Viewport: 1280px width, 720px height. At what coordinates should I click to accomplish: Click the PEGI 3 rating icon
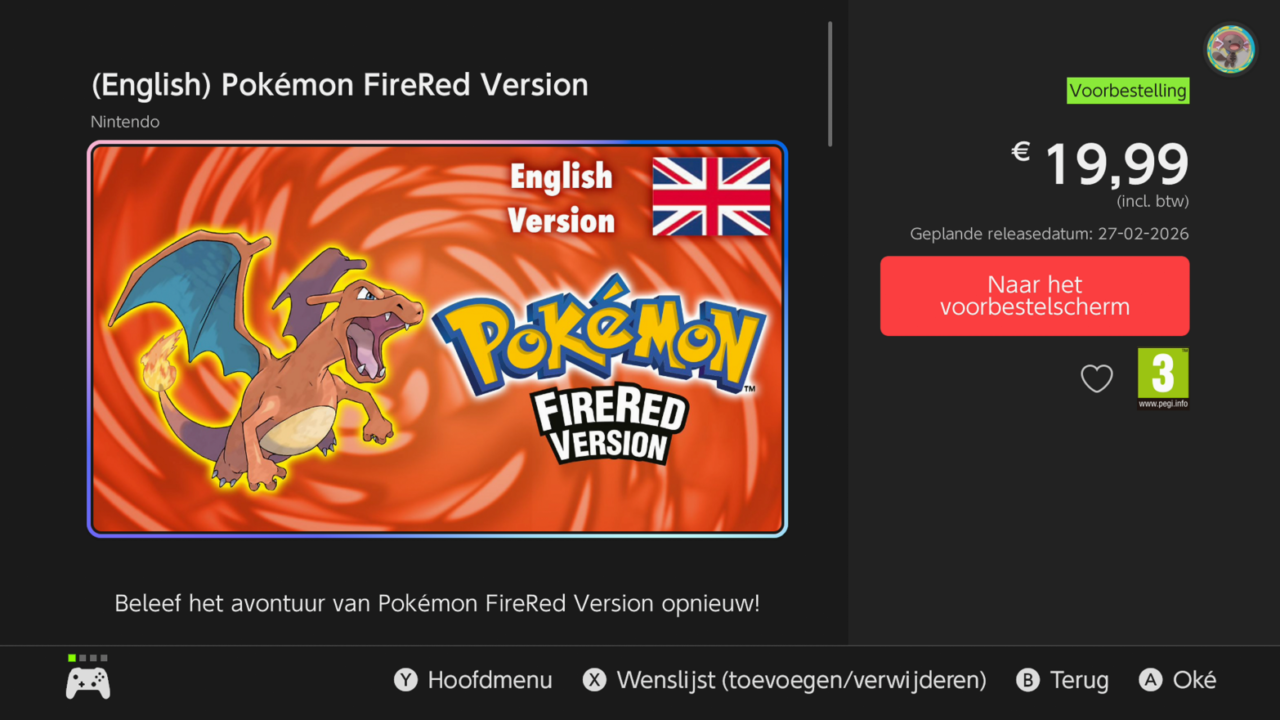click(1163, 377)
